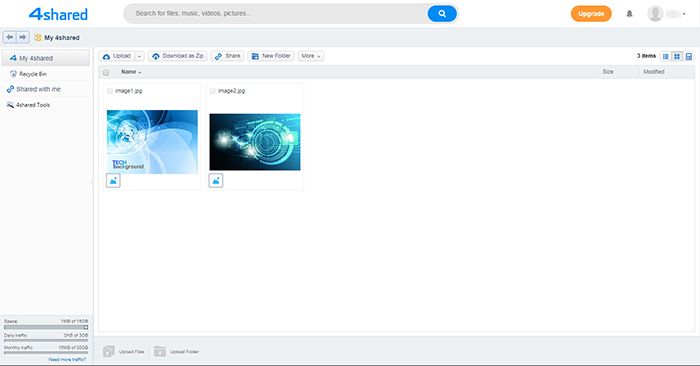Switch to the detailed preview view
The width and height of the screenshot is (700, 366).
[x=689, y=56]
